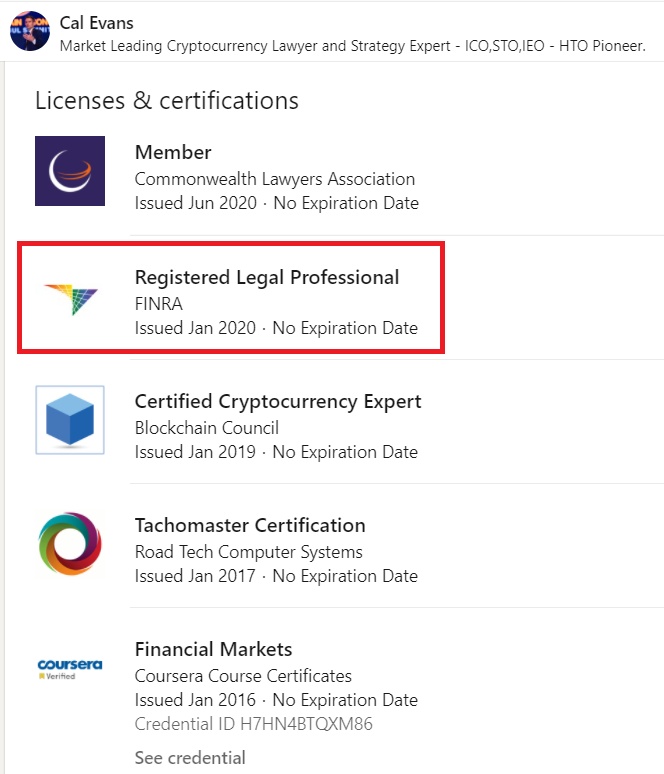Open Financial Markets certification entry
The width and height of the screenshot is (664, 774).
point(214,649)
